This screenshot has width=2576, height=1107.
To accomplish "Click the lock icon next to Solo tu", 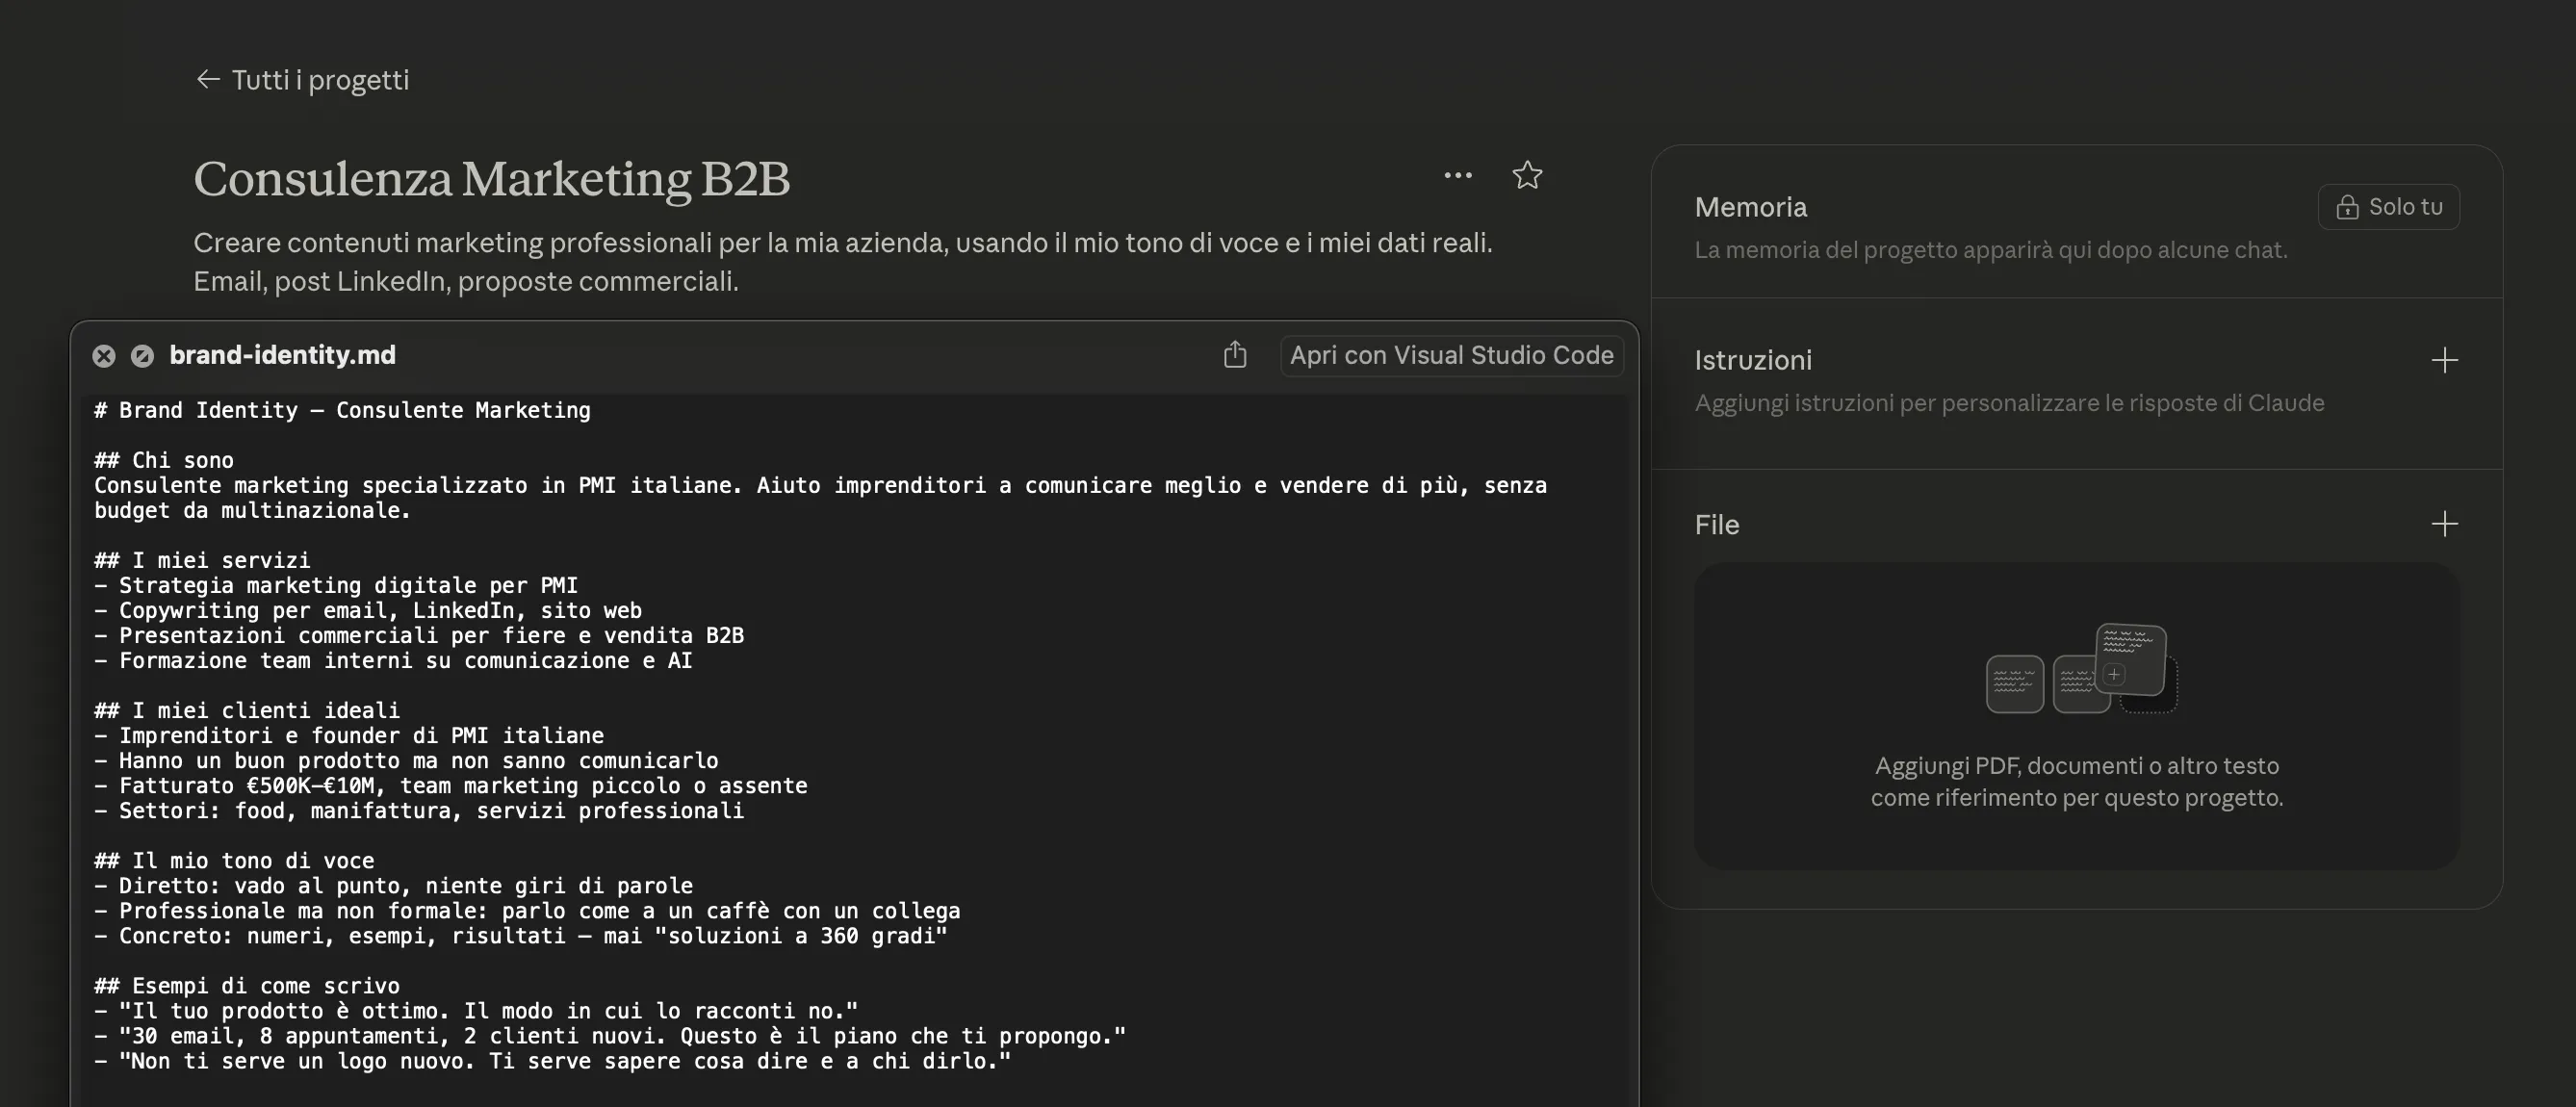I will [2346, 207].
